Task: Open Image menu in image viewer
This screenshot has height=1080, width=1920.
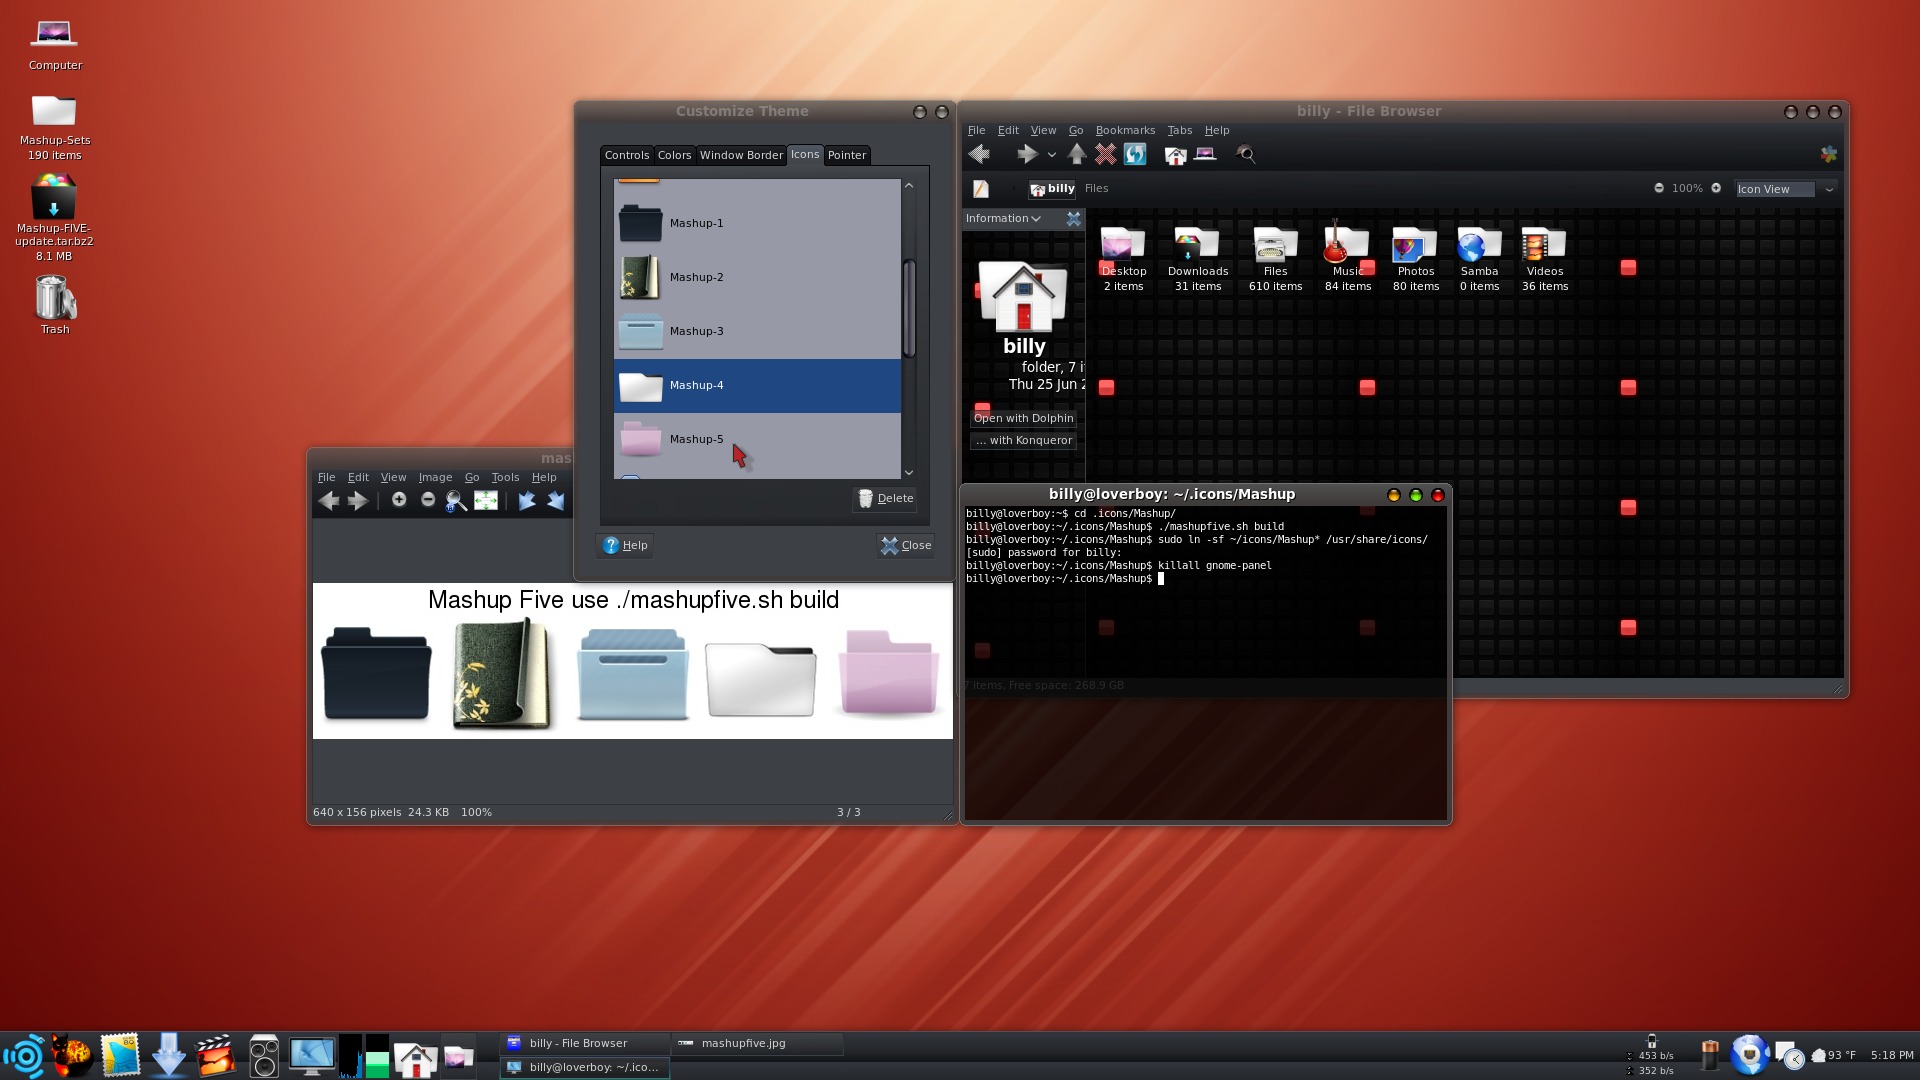Action: tap(435, 478)
